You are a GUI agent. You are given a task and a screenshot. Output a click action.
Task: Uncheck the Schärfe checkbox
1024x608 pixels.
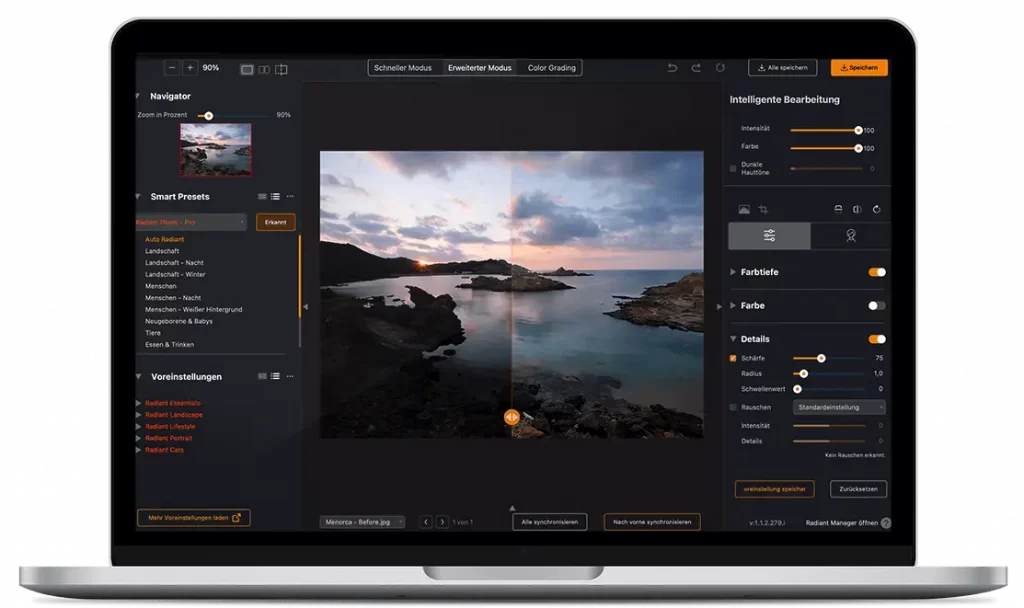click(x=733, y=358)
